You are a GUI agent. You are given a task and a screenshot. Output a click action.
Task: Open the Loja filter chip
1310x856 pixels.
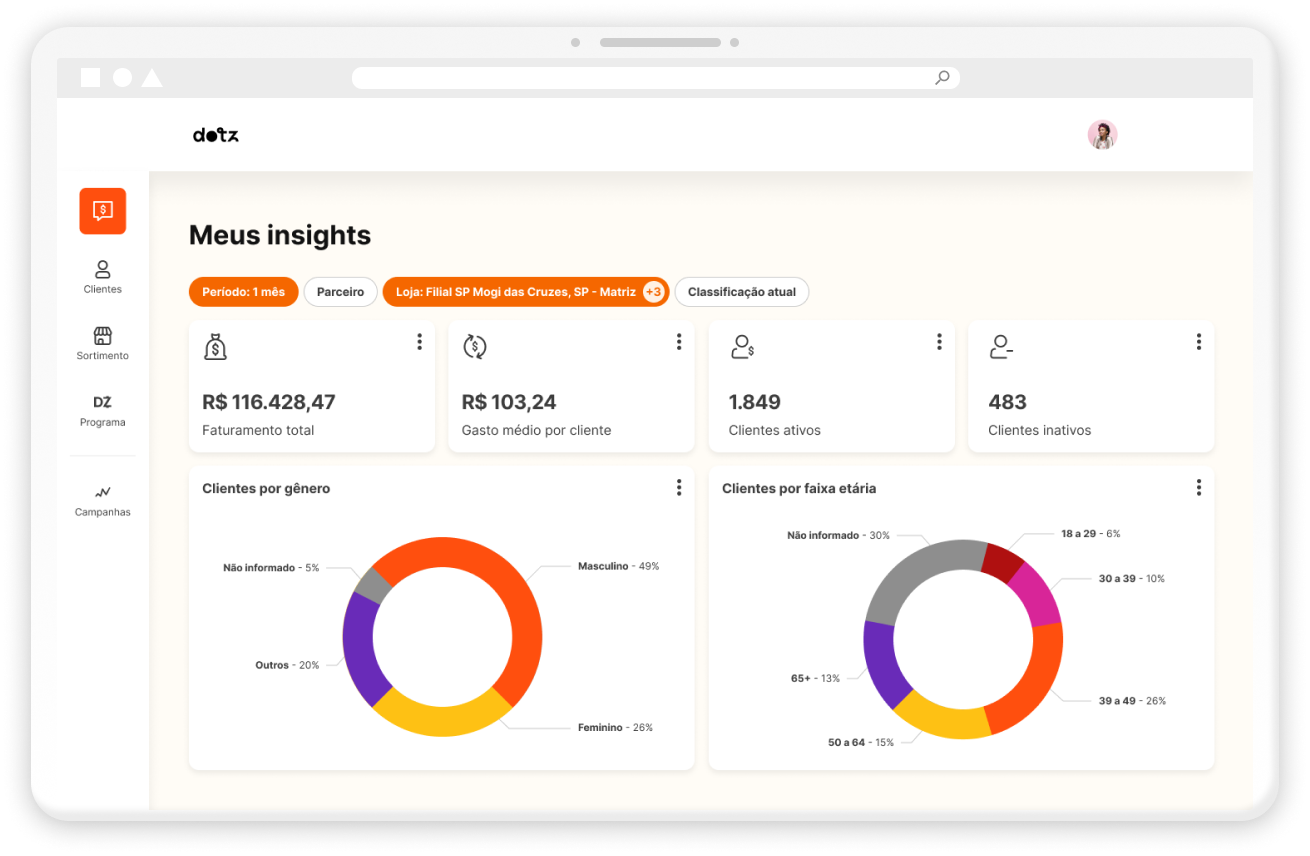click(x=526, y=292)
